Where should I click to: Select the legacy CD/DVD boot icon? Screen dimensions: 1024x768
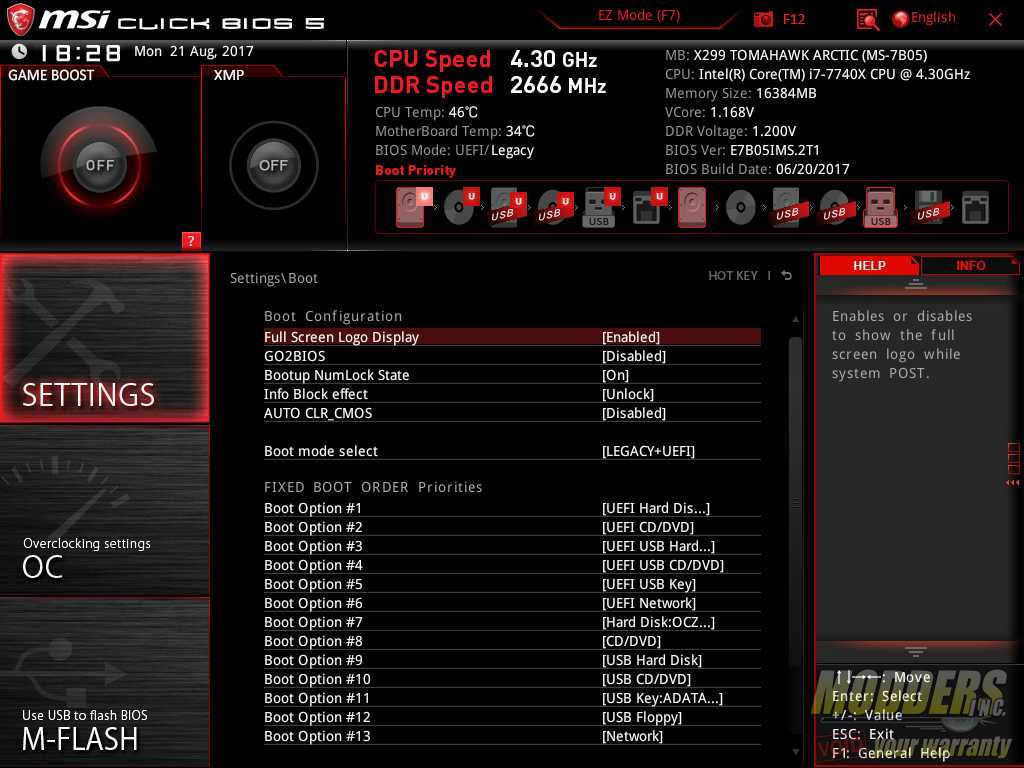click(741, 208)
